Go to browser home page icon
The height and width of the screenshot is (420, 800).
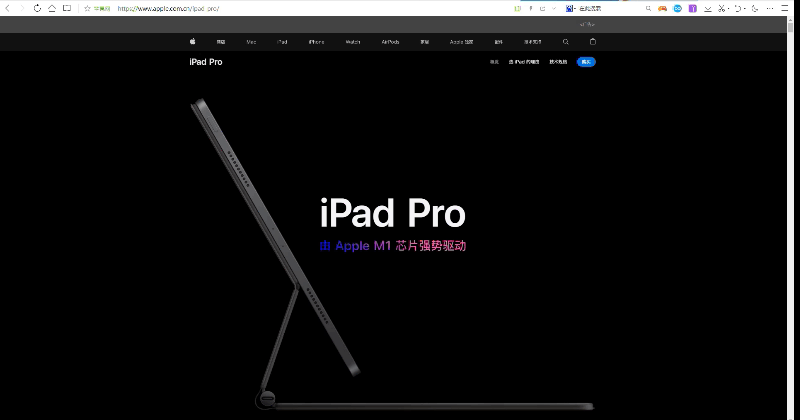click(52, 8)
